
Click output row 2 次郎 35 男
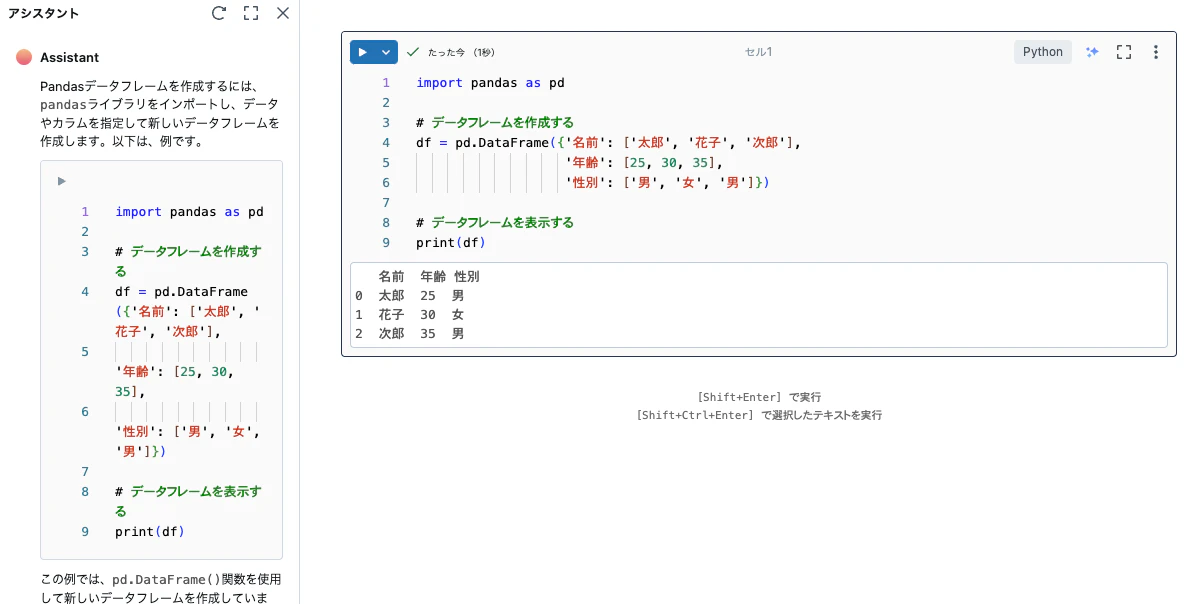click(x=410, y=334)
